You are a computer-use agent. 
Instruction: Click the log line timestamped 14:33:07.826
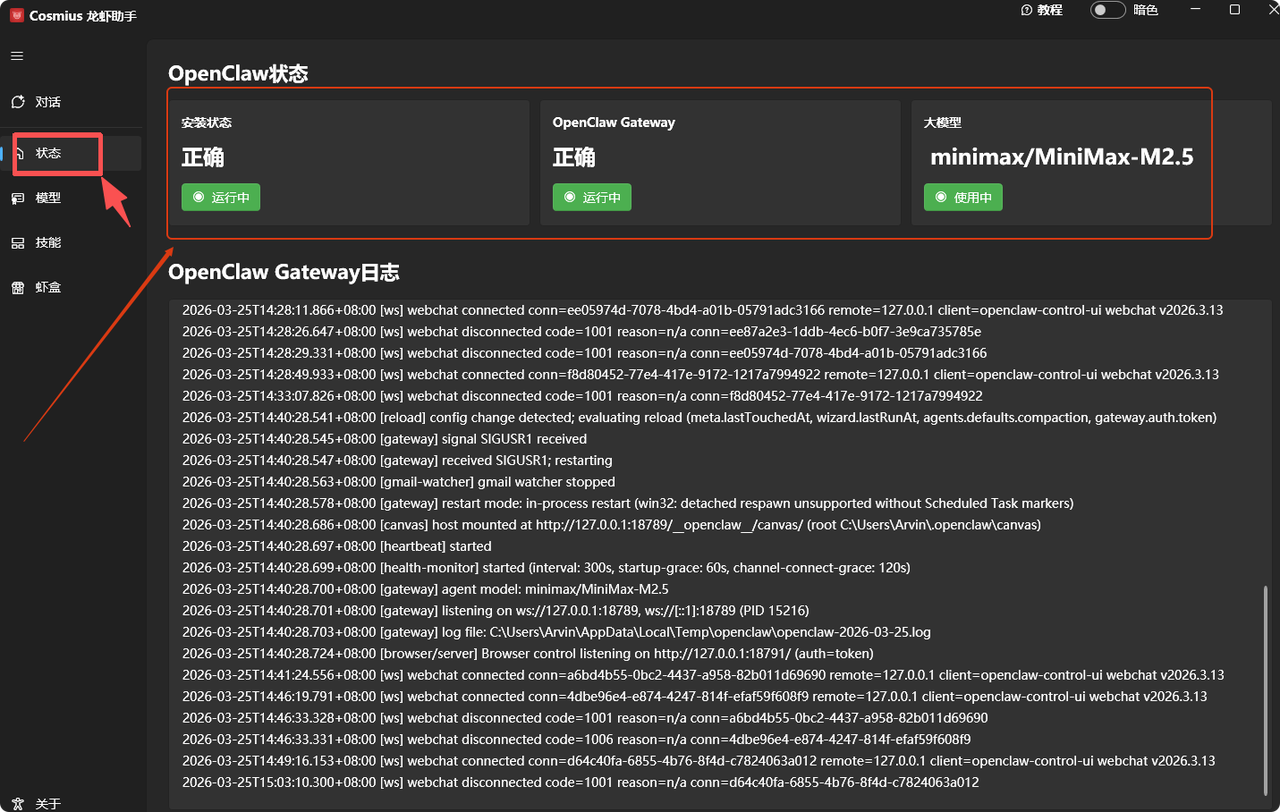(582, 396)
